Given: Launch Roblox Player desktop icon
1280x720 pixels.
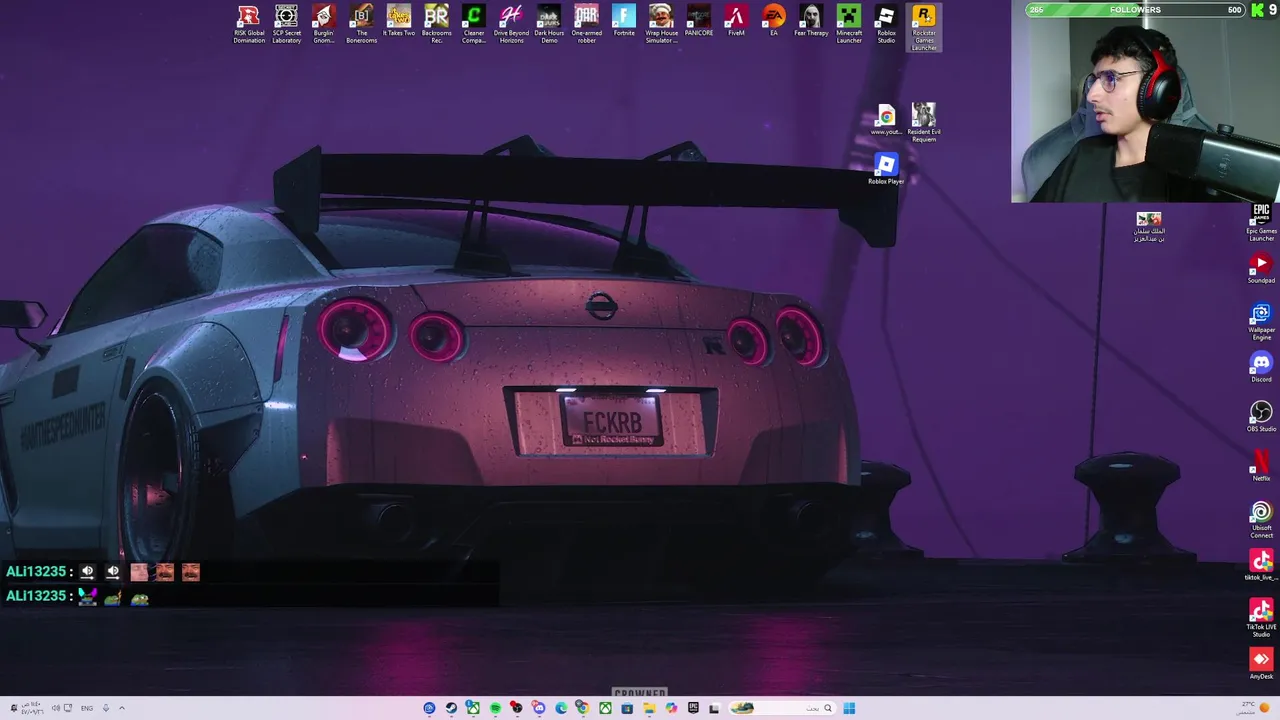Looking at the screenshot, I should [886, 169].
